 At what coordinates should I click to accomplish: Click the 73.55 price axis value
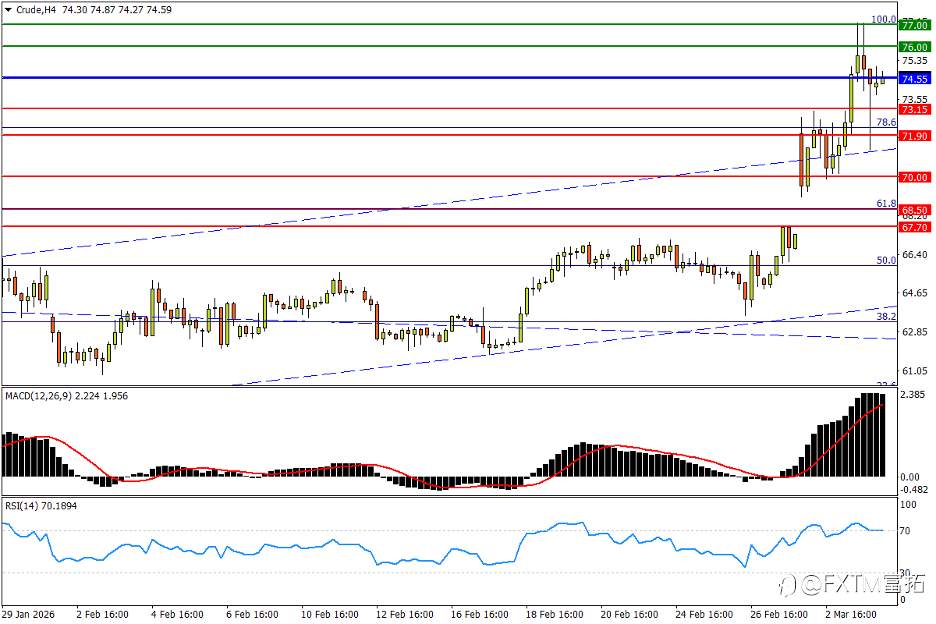tap(915, 99)
